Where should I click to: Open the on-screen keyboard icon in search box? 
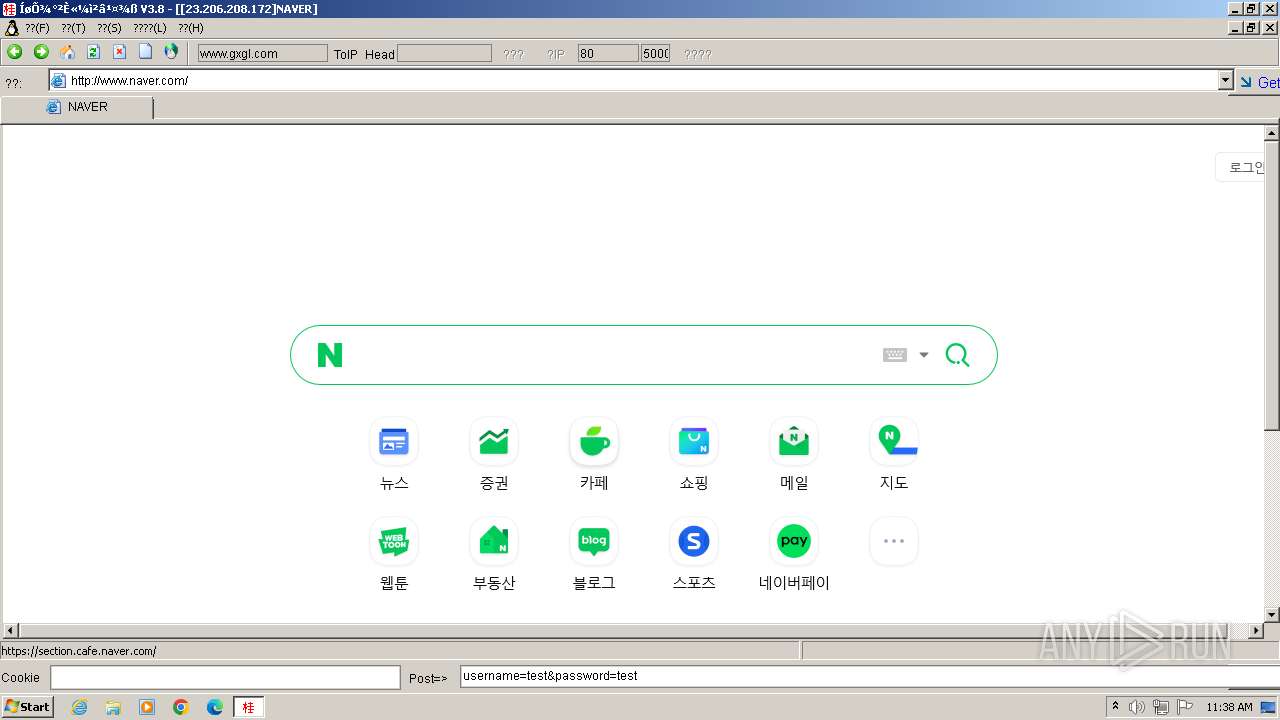pyautogui.click(x=895, y=355)
